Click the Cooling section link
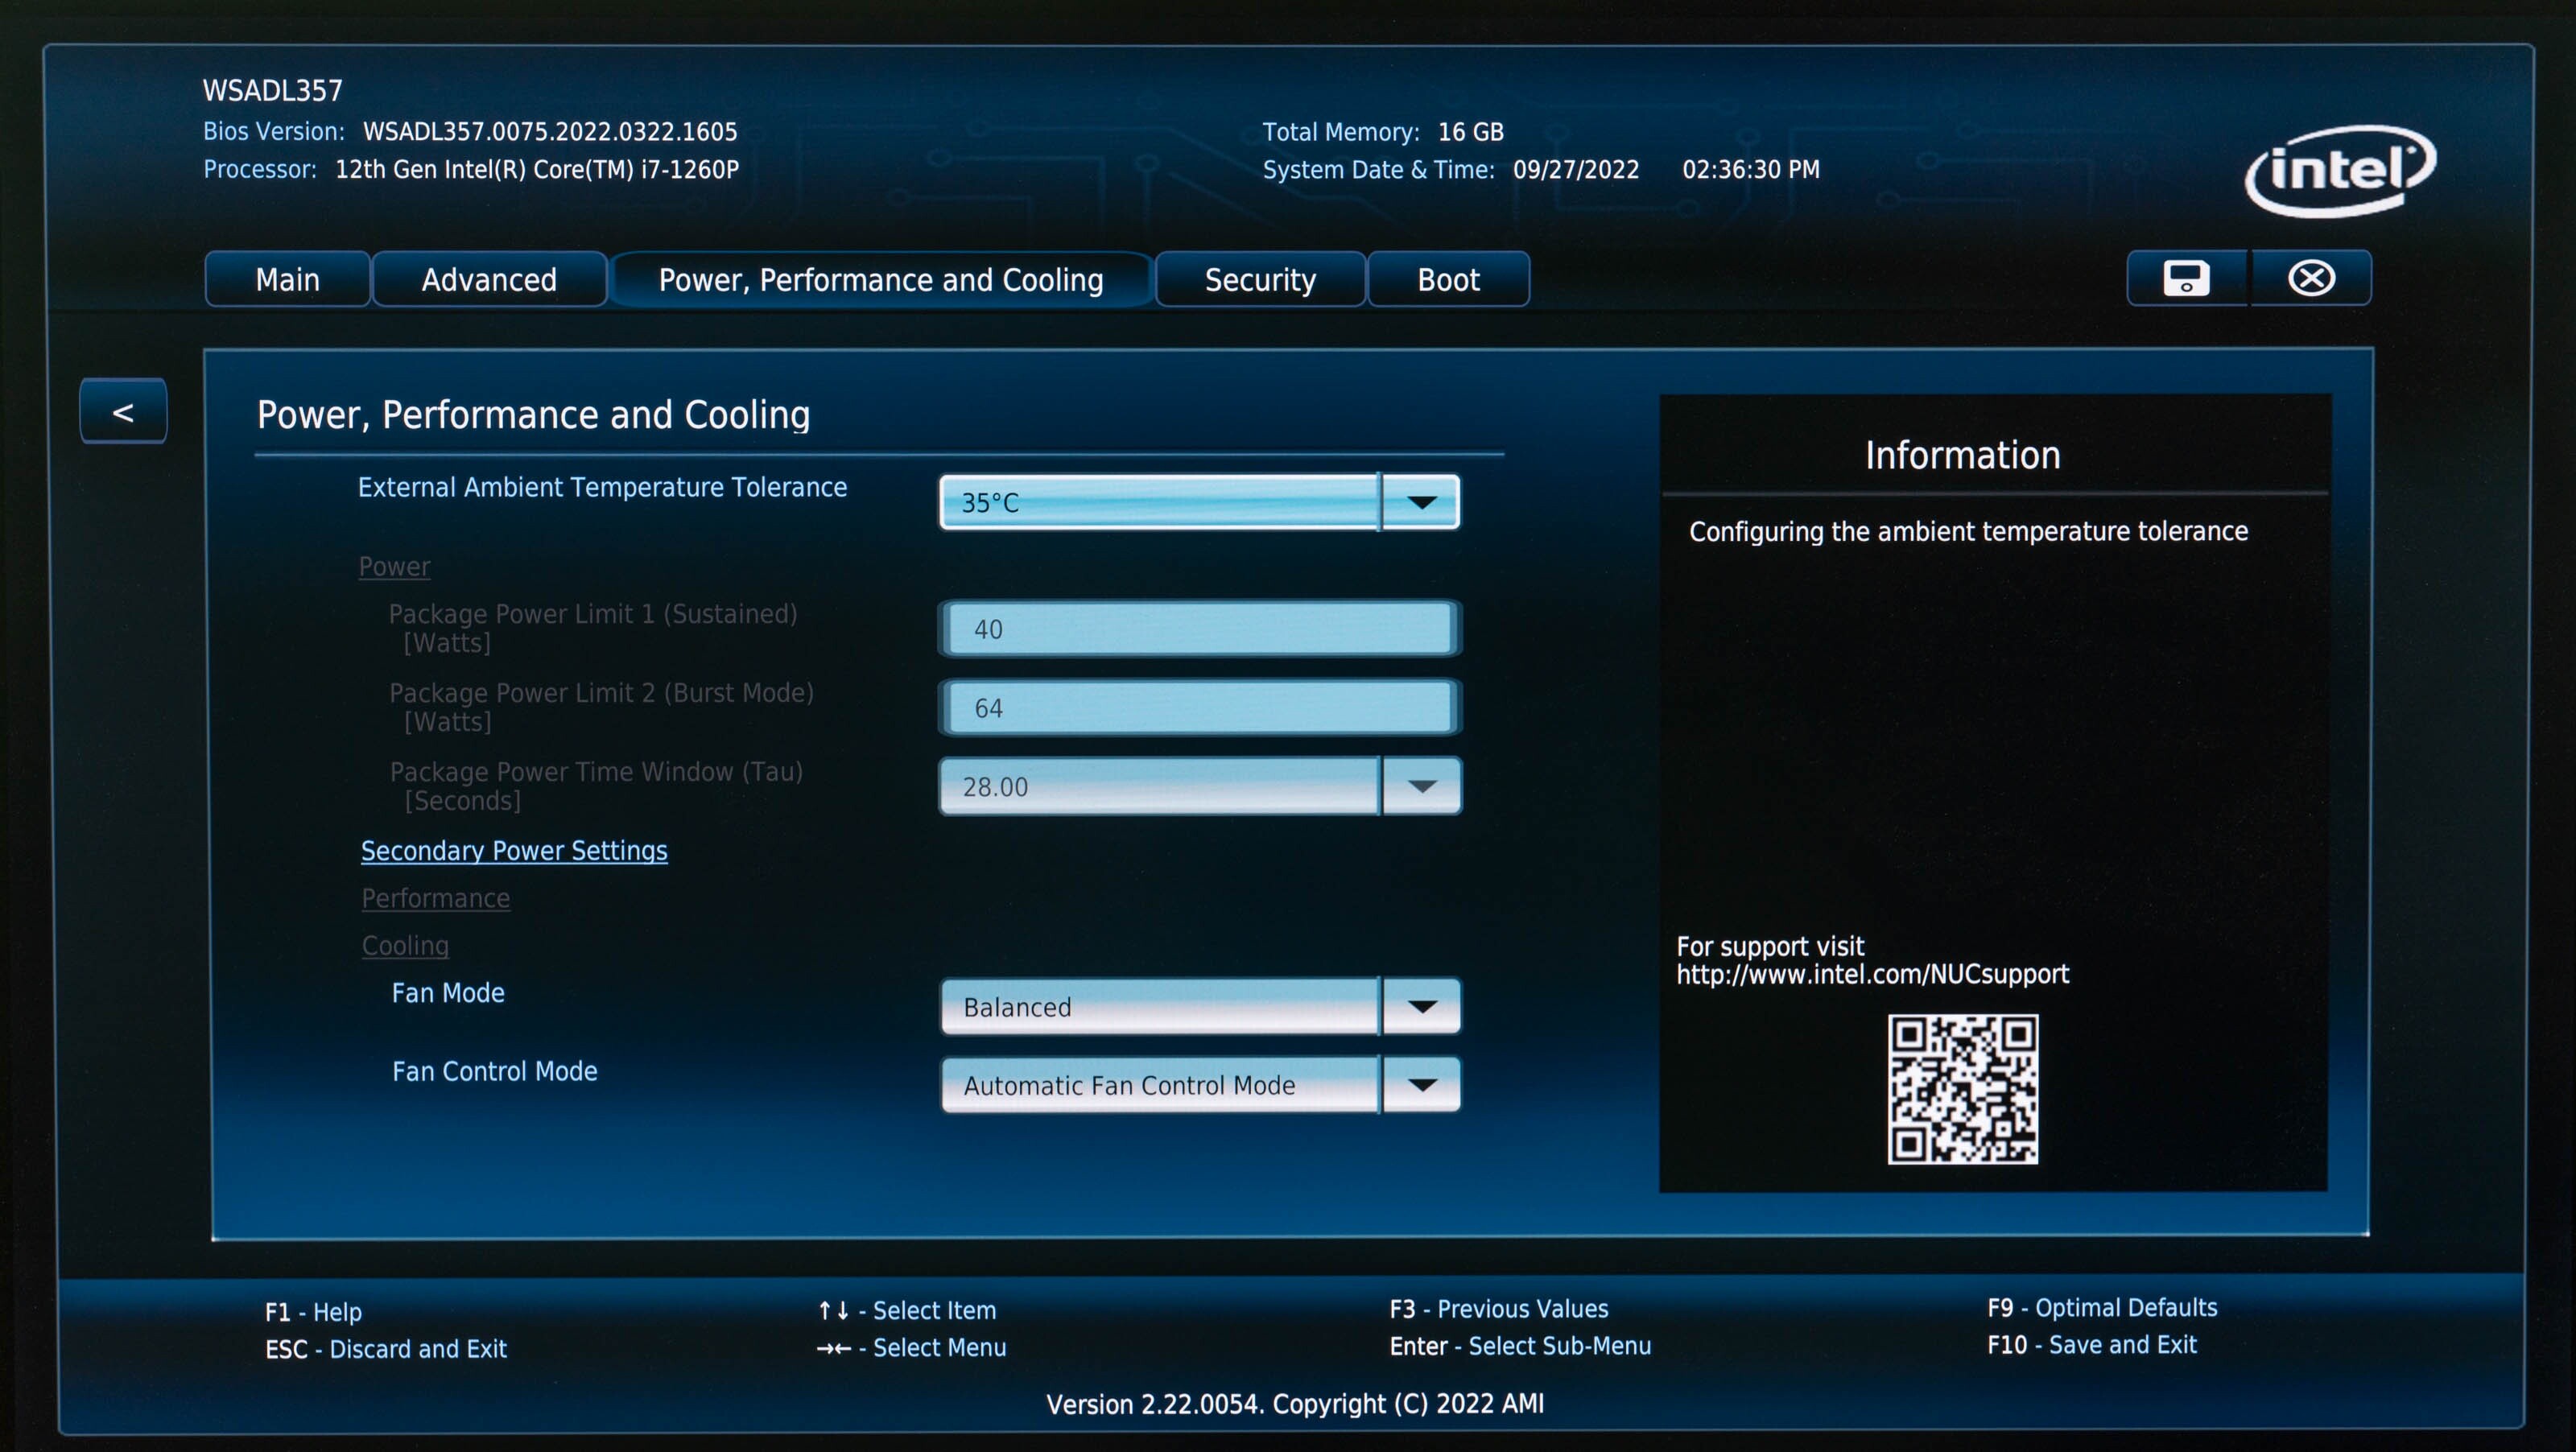2576x1452 pixels. point(405,945)
